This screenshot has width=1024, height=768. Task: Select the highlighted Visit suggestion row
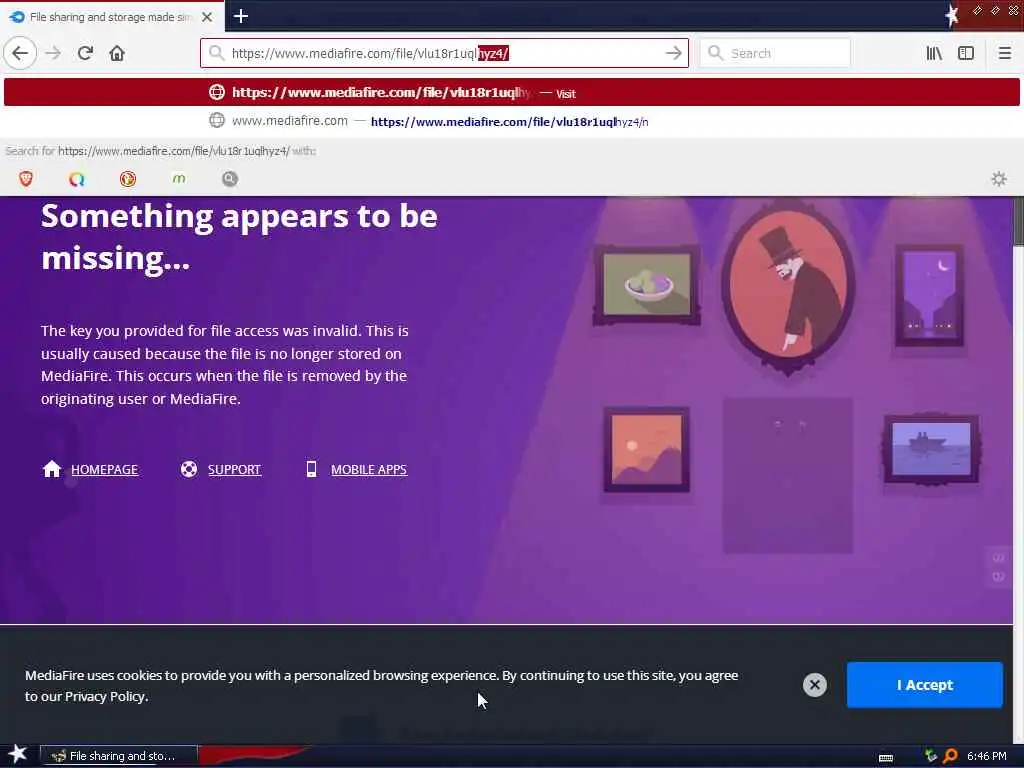click(x=511, y=92)
